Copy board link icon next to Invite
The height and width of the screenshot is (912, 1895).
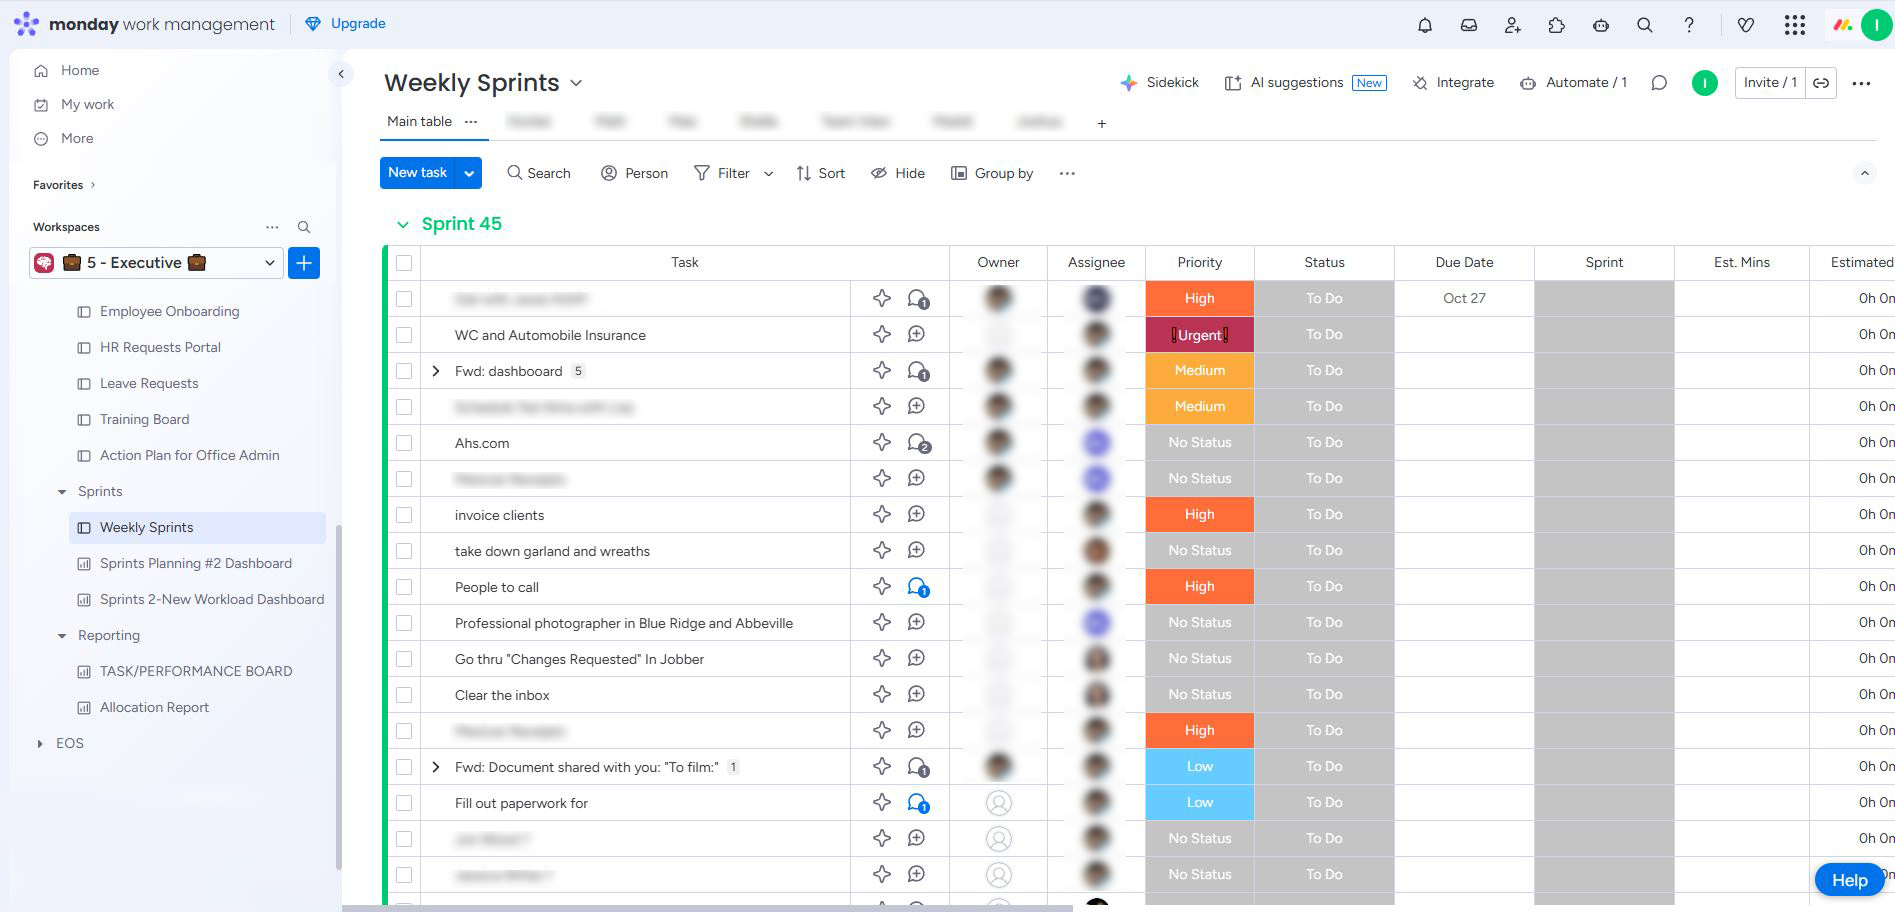1821,83
